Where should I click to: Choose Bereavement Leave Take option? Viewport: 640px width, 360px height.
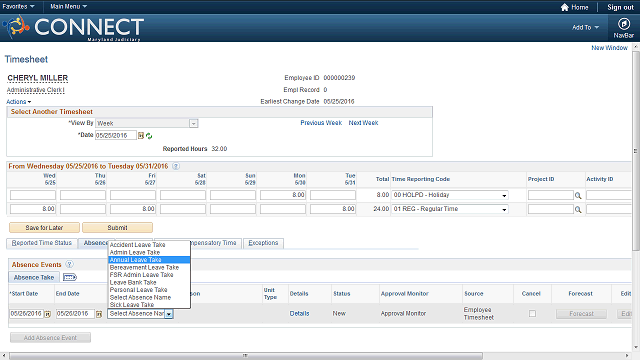149,267
